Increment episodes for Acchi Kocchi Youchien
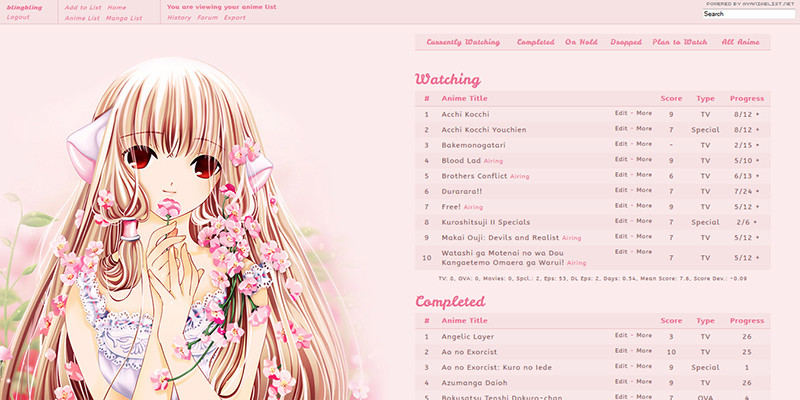 point(757,130)
